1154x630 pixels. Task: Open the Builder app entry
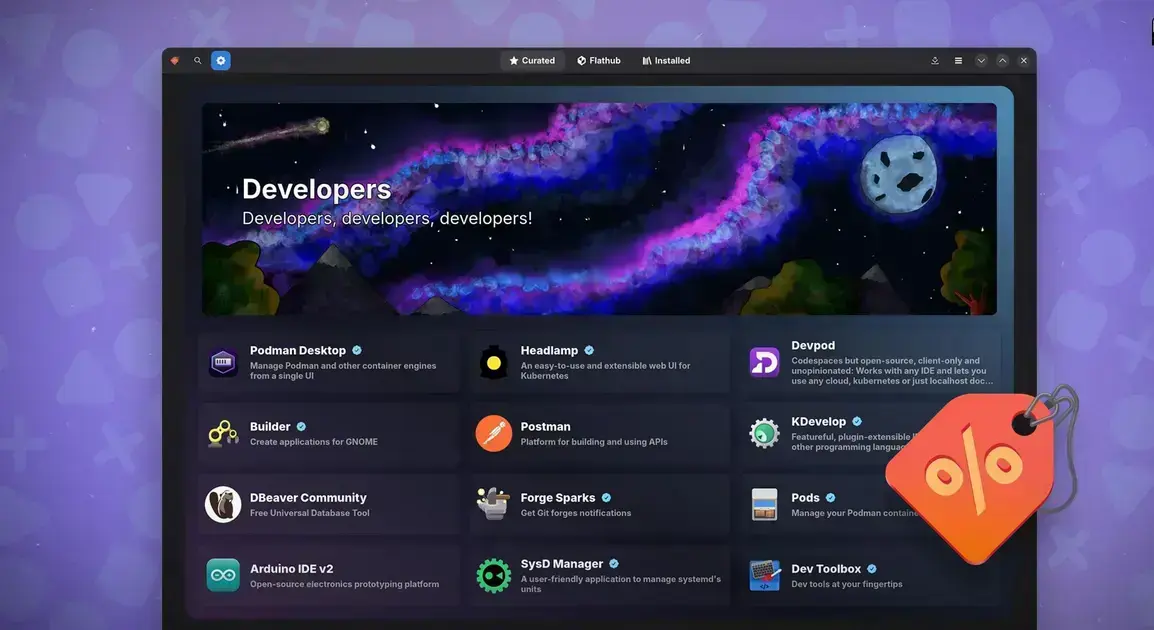(x=329, y=433)
